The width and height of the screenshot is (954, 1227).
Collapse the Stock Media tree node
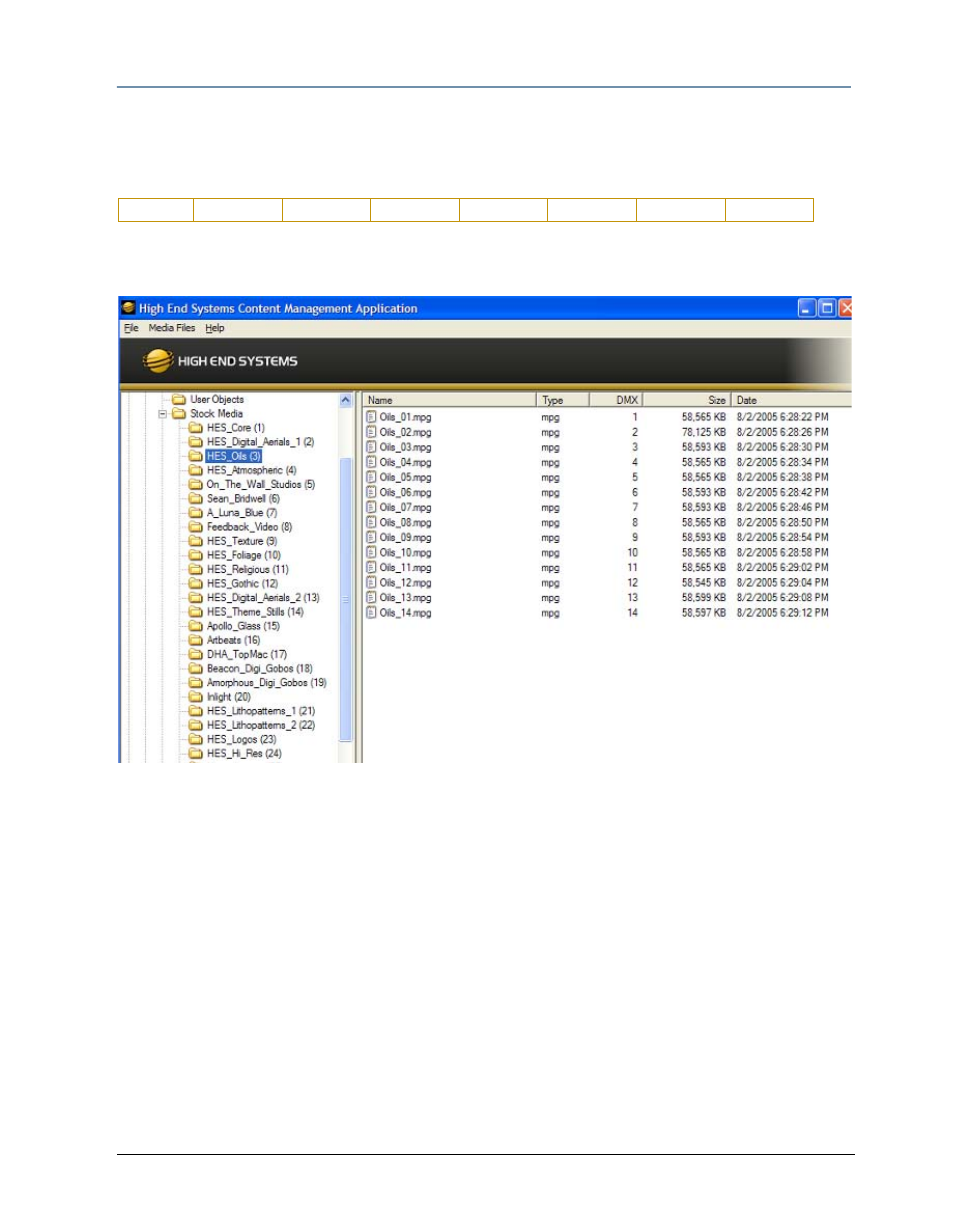tap(162, 413)
